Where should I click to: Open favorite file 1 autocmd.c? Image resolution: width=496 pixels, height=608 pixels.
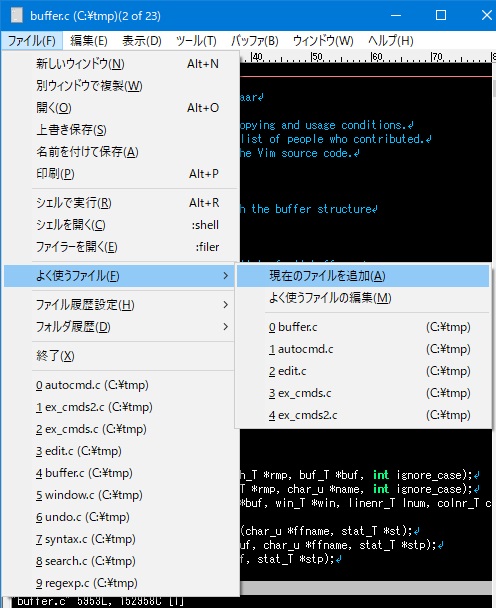coord(363,349)
